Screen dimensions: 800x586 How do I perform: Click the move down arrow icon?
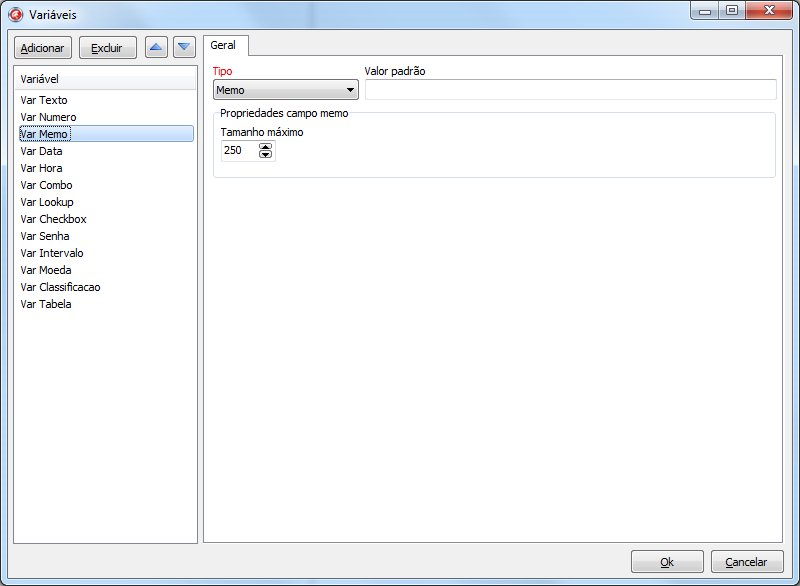click(x=184, y=47)
